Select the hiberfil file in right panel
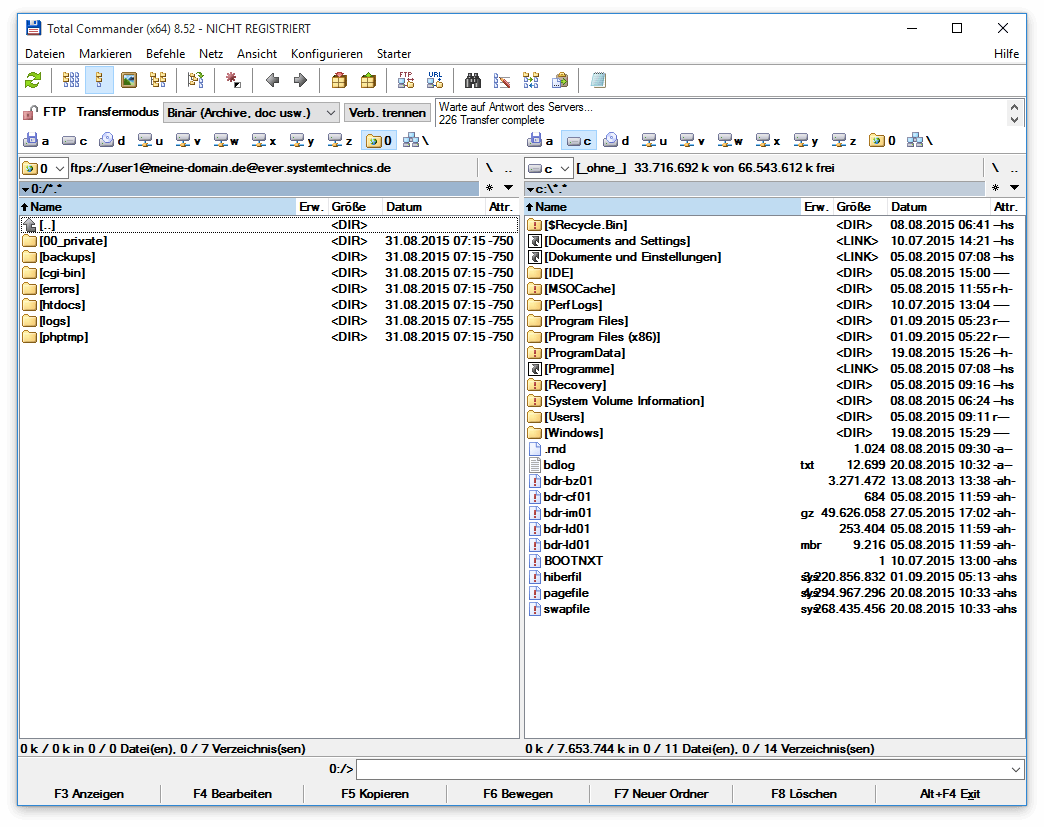The width and height of the screenshot is (1044, 827). point(774,577)
